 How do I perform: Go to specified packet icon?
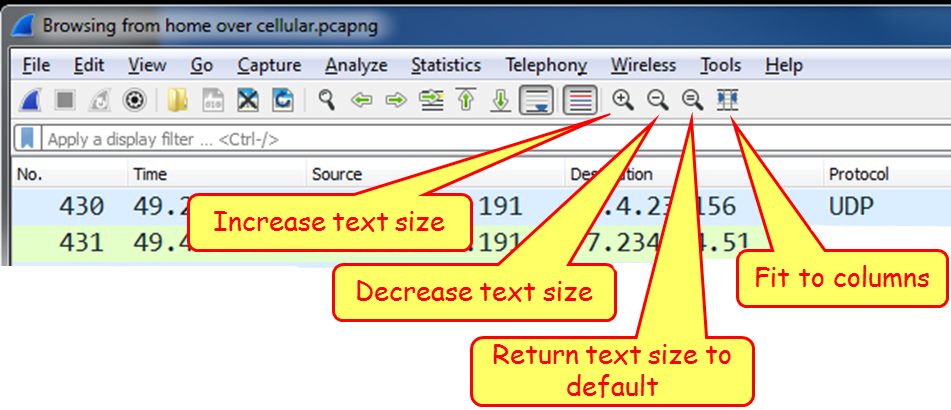(x=431, y=100)
